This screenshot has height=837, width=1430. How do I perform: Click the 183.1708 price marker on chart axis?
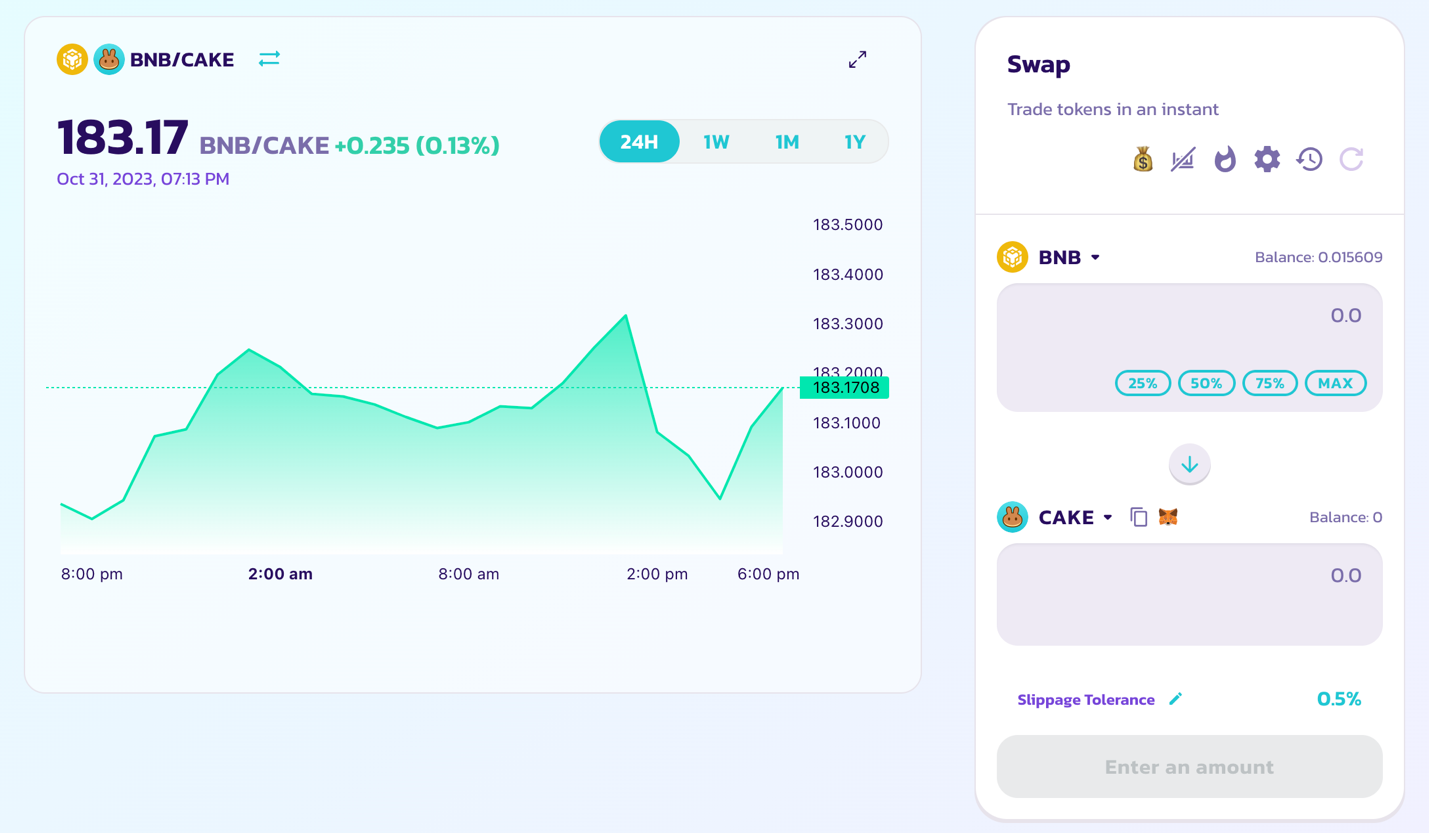845,388
